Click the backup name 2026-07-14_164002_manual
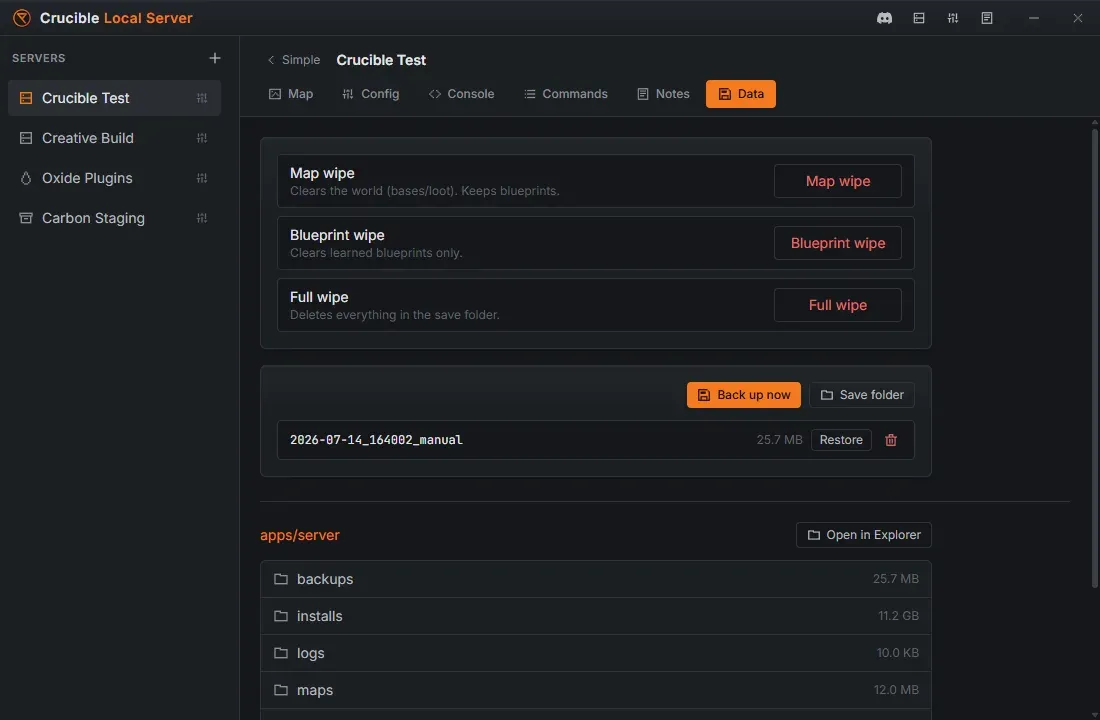The image size is (1100, 720). point(376,440)
